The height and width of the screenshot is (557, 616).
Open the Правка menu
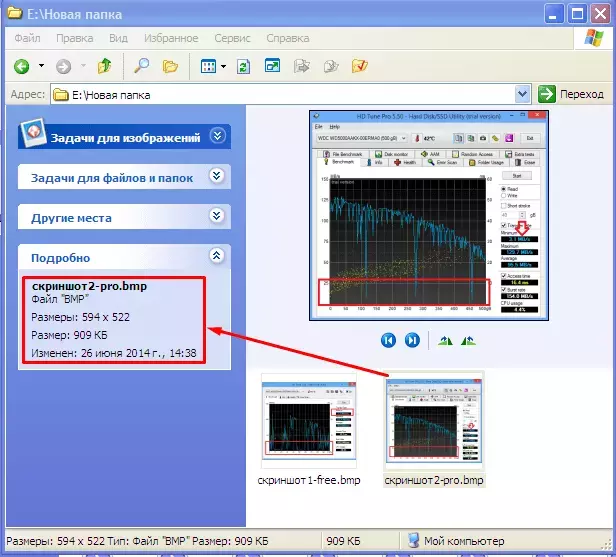tap(75, 38)
